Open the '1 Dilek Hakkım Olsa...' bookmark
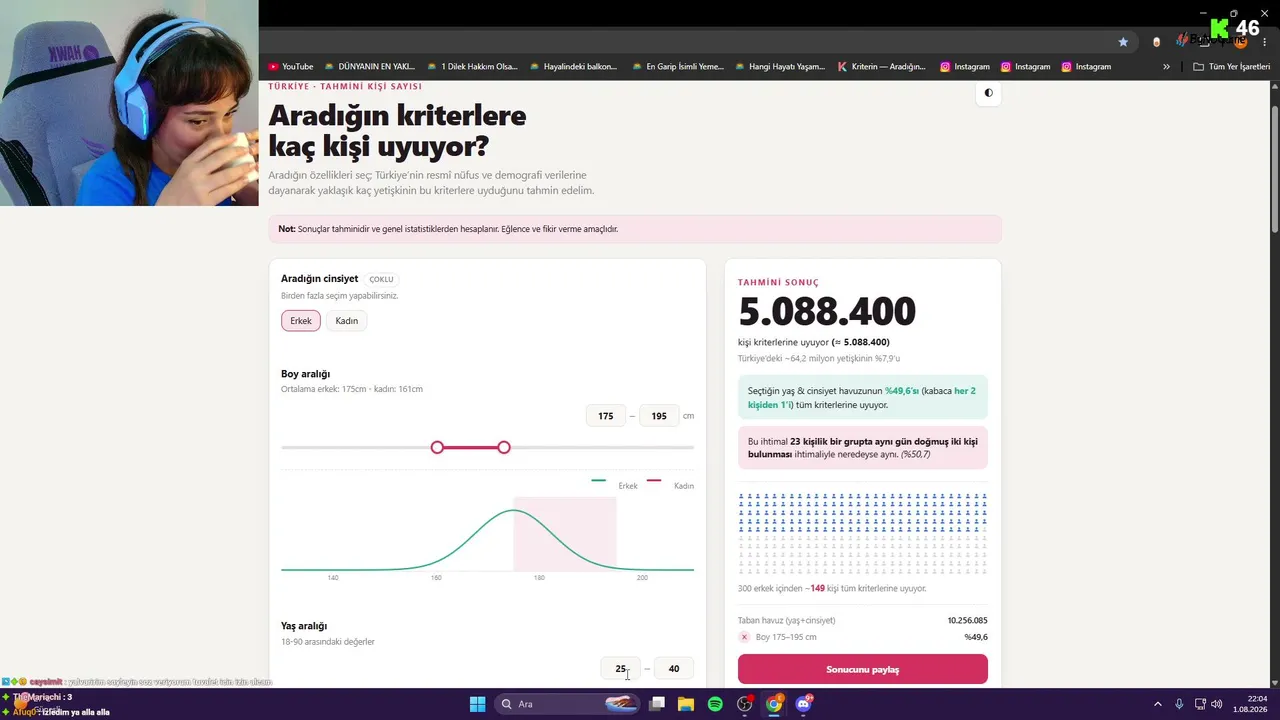The width and height of the screenshot is (1280, 720). click(472, 67)
